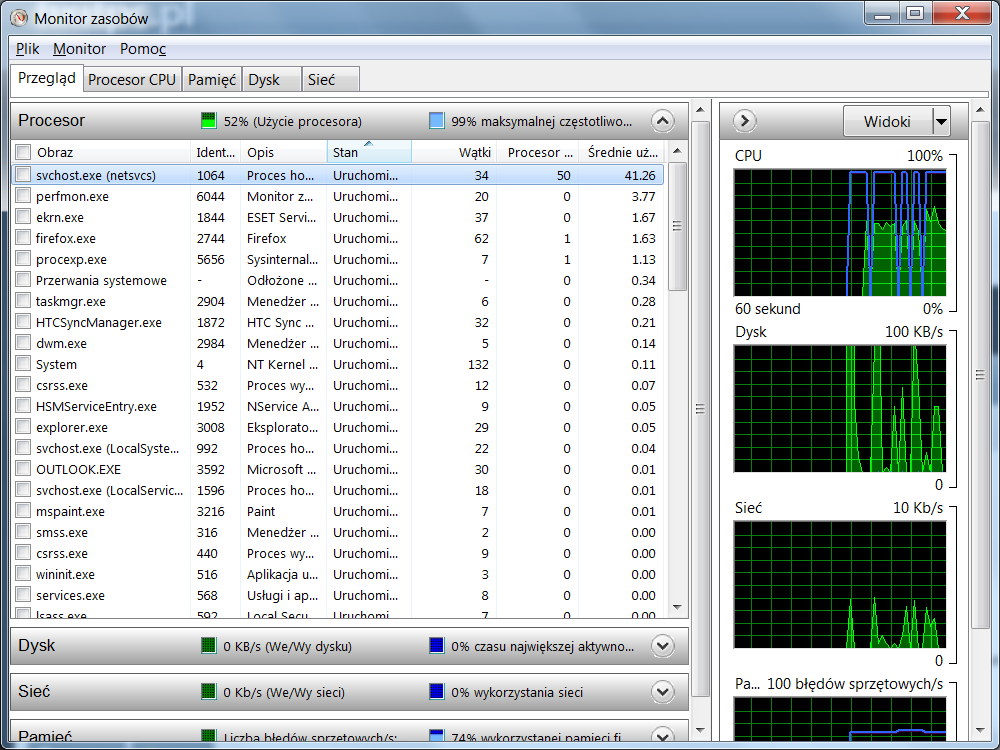Click the Dysk section header bar
Screen dimensions: 1000x750
349,645
